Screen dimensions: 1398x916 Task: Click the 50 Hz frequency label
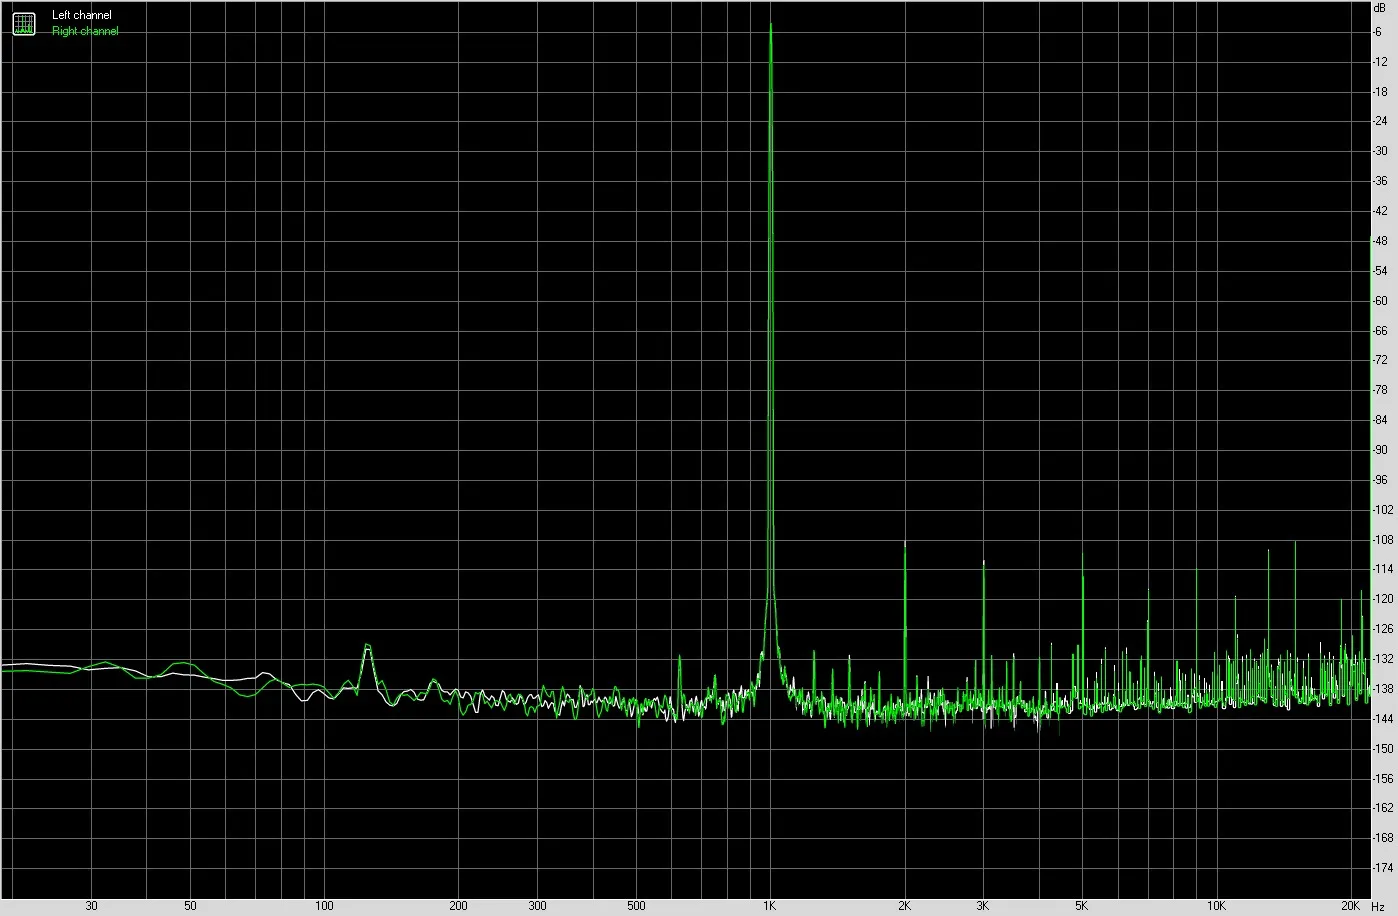tap(190, 906)
